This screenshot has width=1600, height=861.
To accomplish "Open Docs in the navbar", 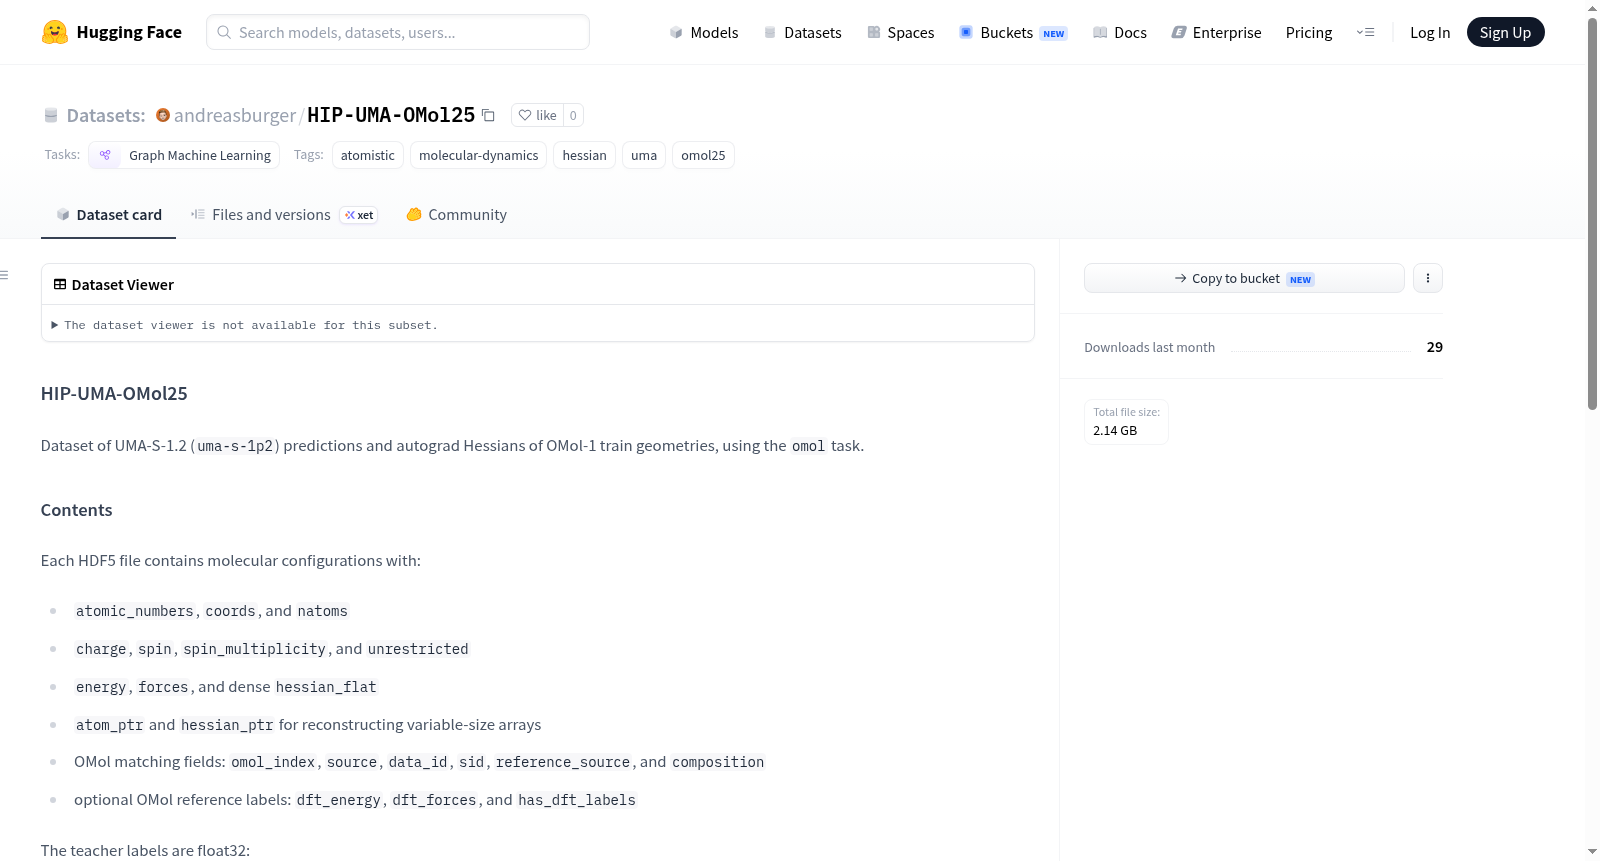I will [1120, 32].
